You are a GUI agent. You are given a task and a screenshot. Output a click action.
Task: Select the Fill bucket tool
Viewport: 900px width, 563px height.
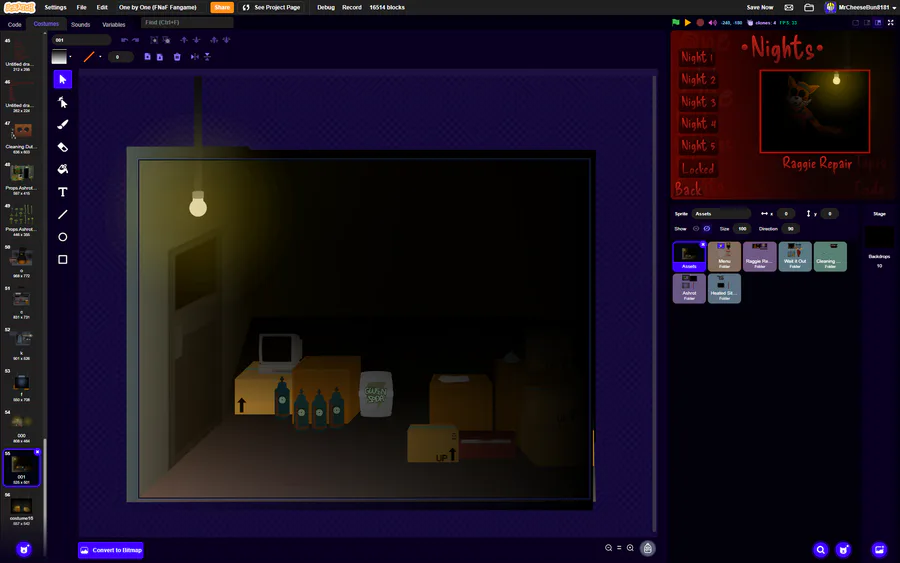click(63, 169)
